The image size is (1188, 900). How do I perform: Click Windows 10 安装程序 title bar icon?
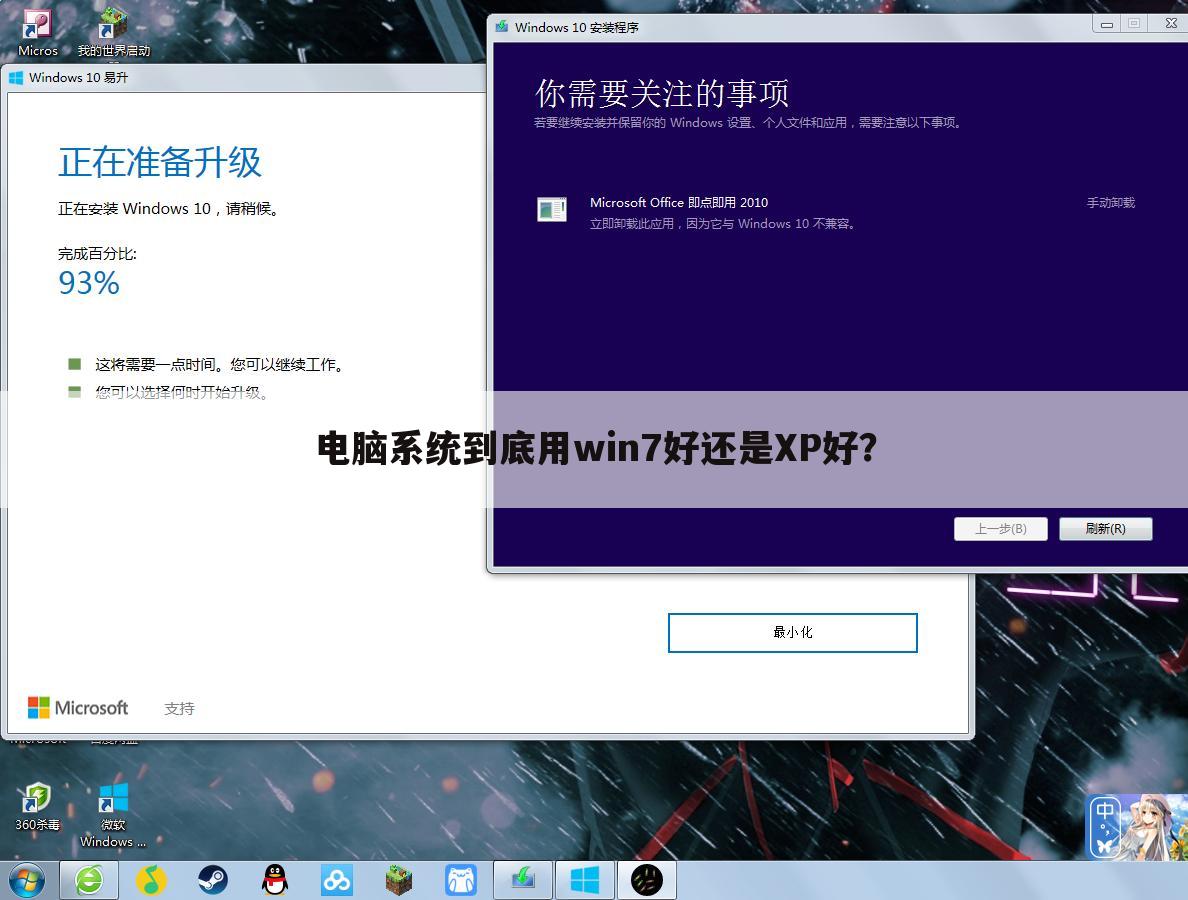tap(502, 27)
